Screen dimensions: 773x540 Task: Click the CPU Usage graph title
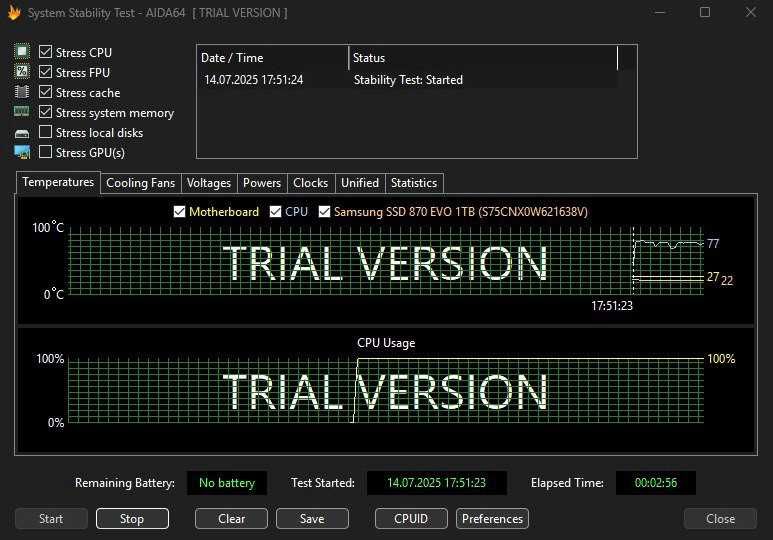pos(386,343)
